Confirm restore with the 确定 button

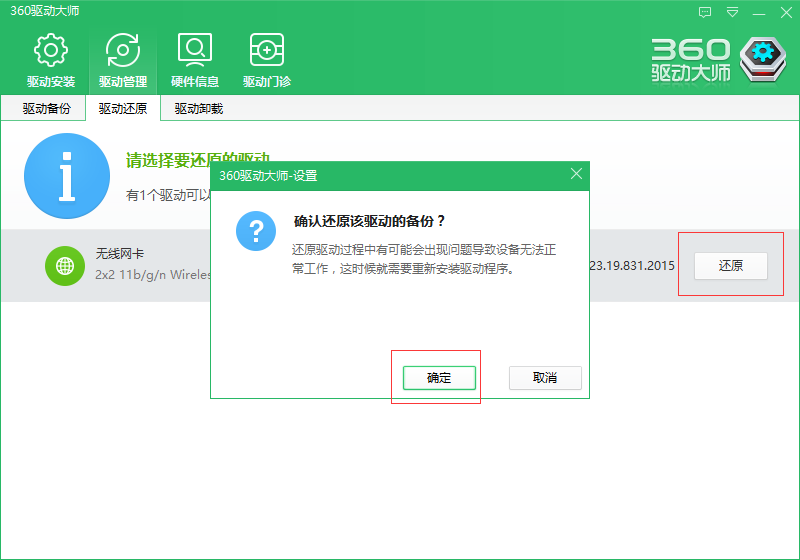(x=439, y=378)
